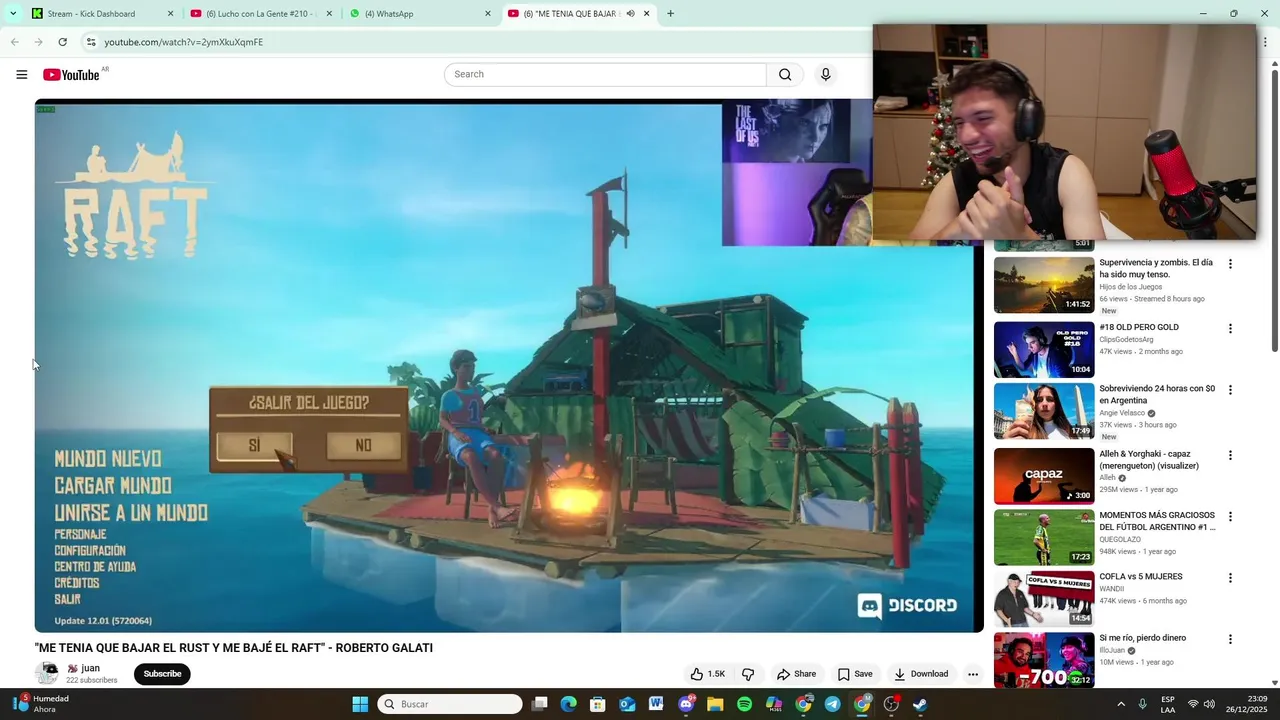Close the WhatsApp tab

tap(488, 14)
